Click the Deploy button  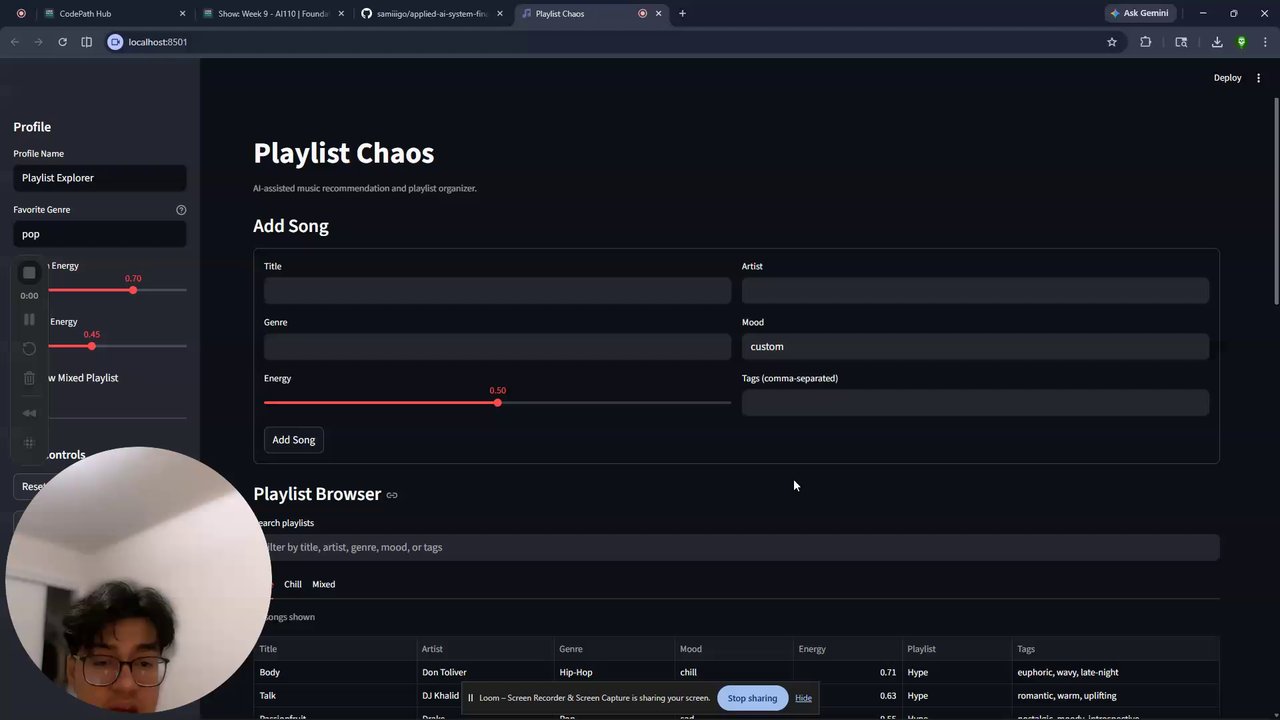[x=1227, y=78]
